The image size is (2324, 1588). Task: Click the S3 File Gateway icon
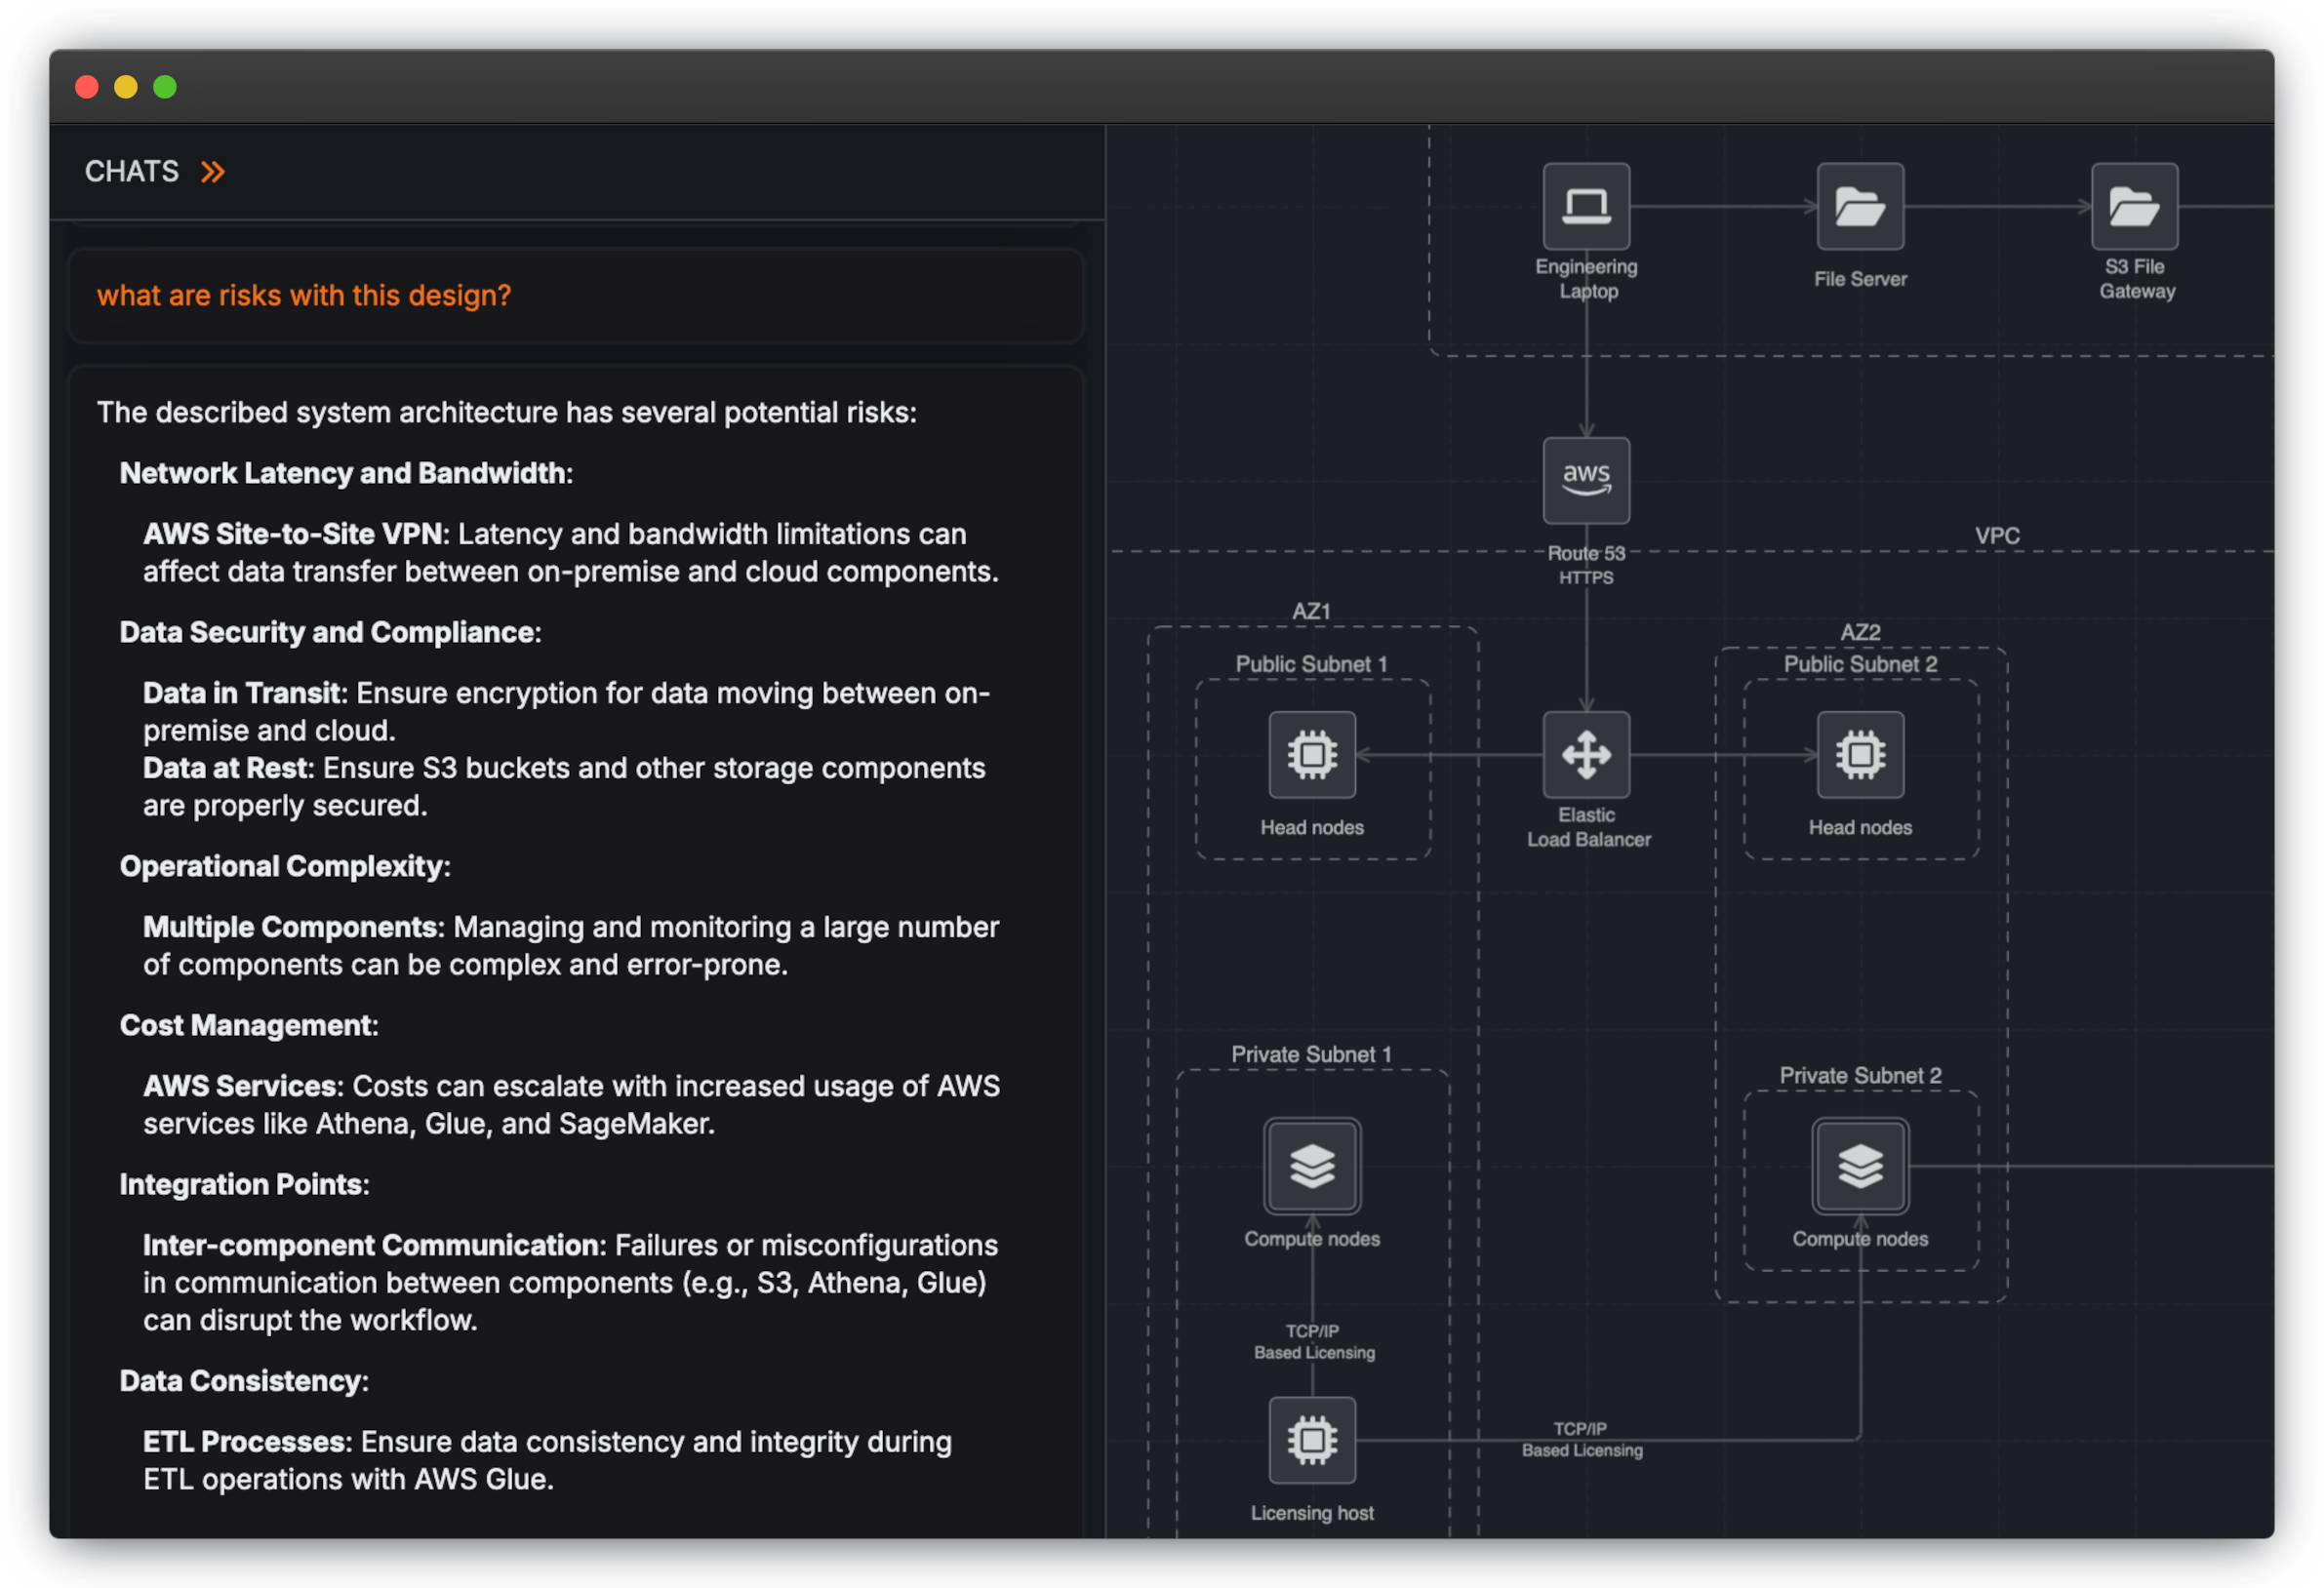(2134, 206)
